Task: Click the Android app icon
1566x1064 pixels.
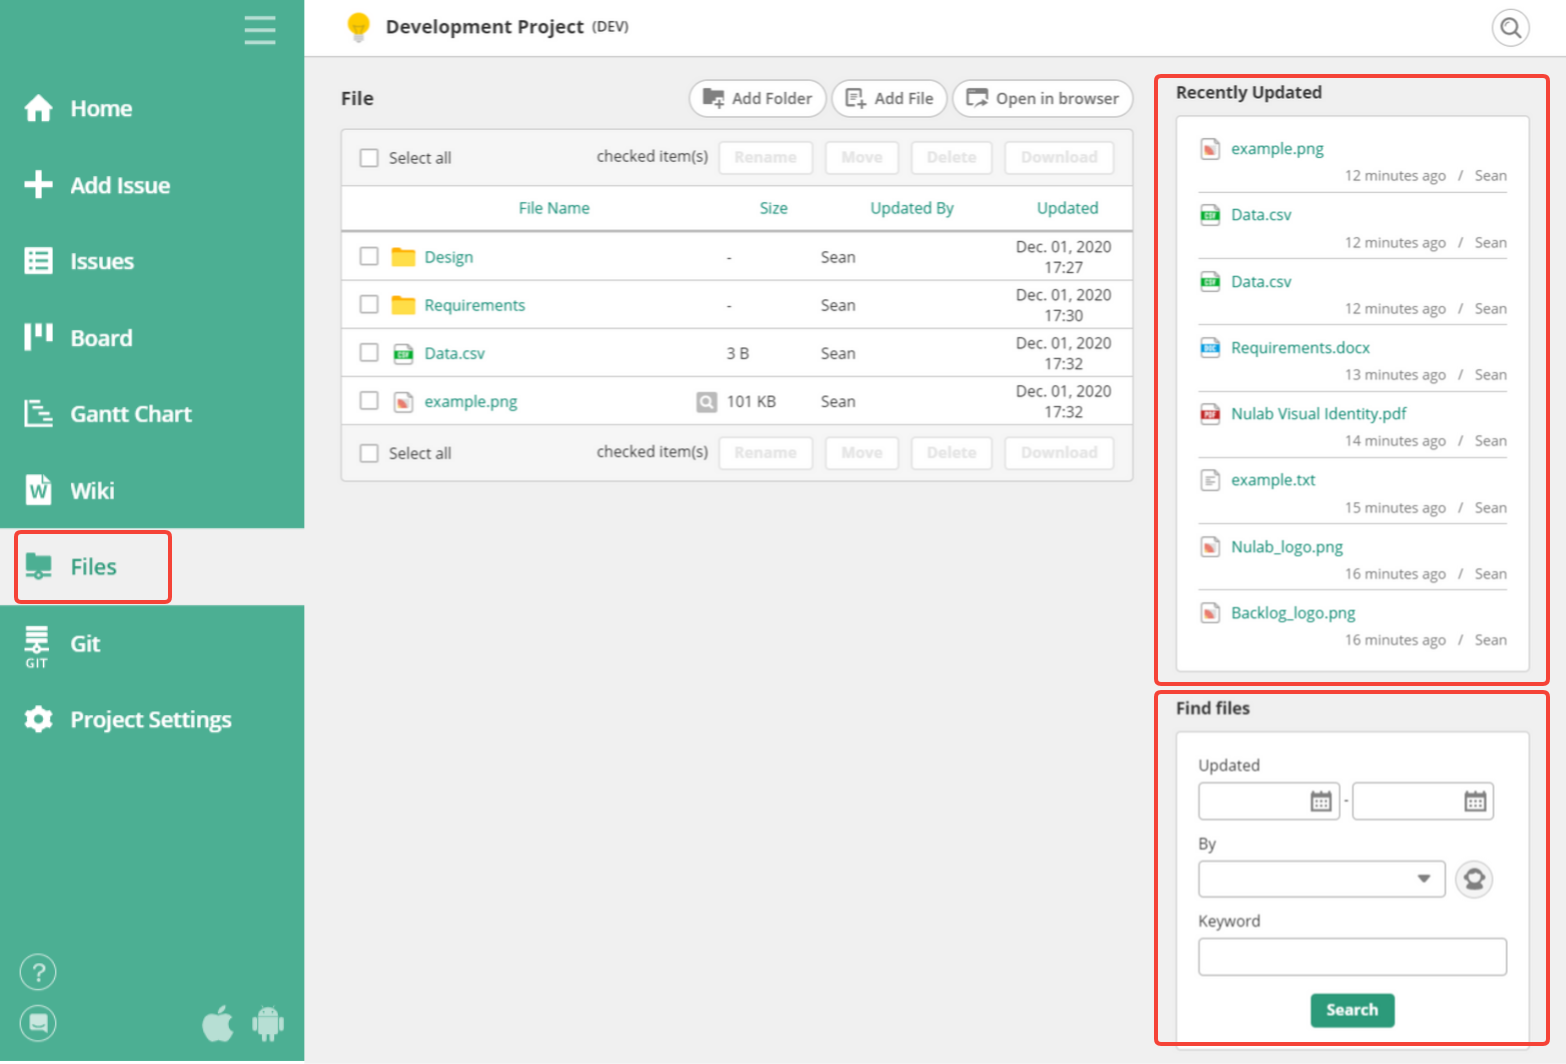Action: point(268,1023)
